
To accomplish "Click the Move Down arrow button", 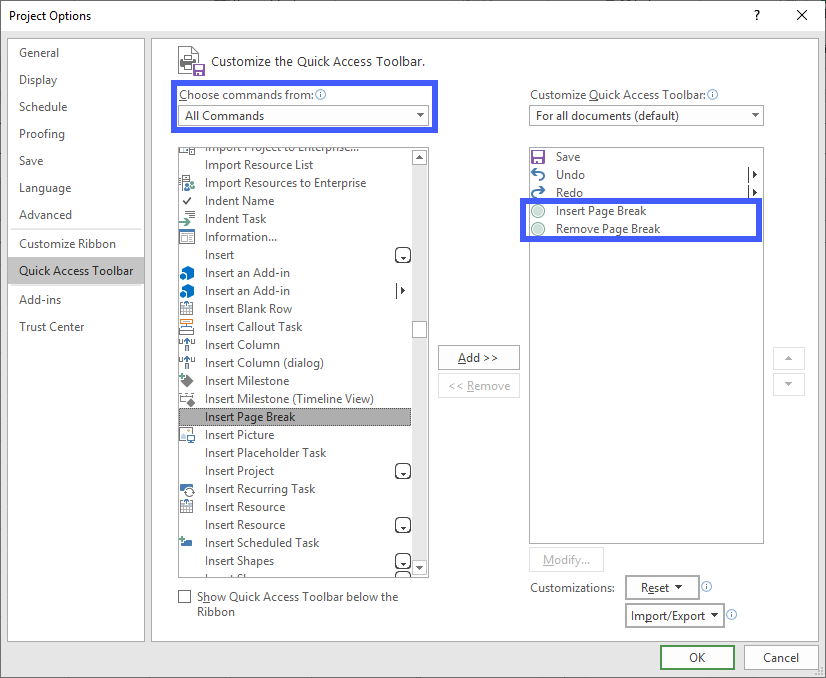I will [x=789, y=384].
